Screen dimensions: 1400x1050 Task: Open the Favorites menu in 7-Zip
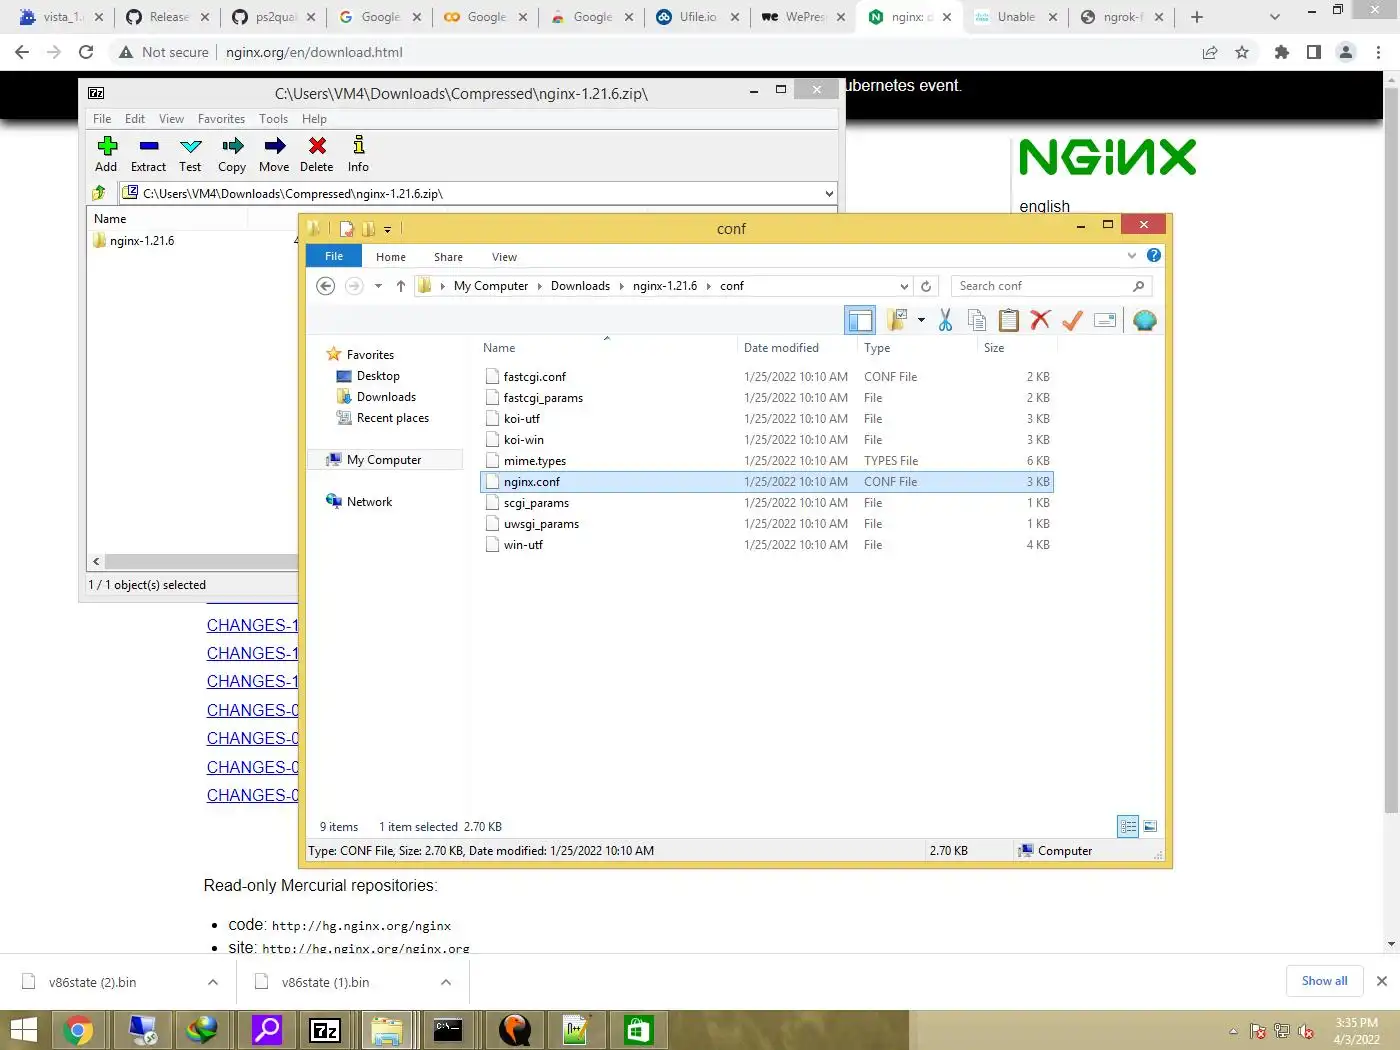[x=221, y=118]
